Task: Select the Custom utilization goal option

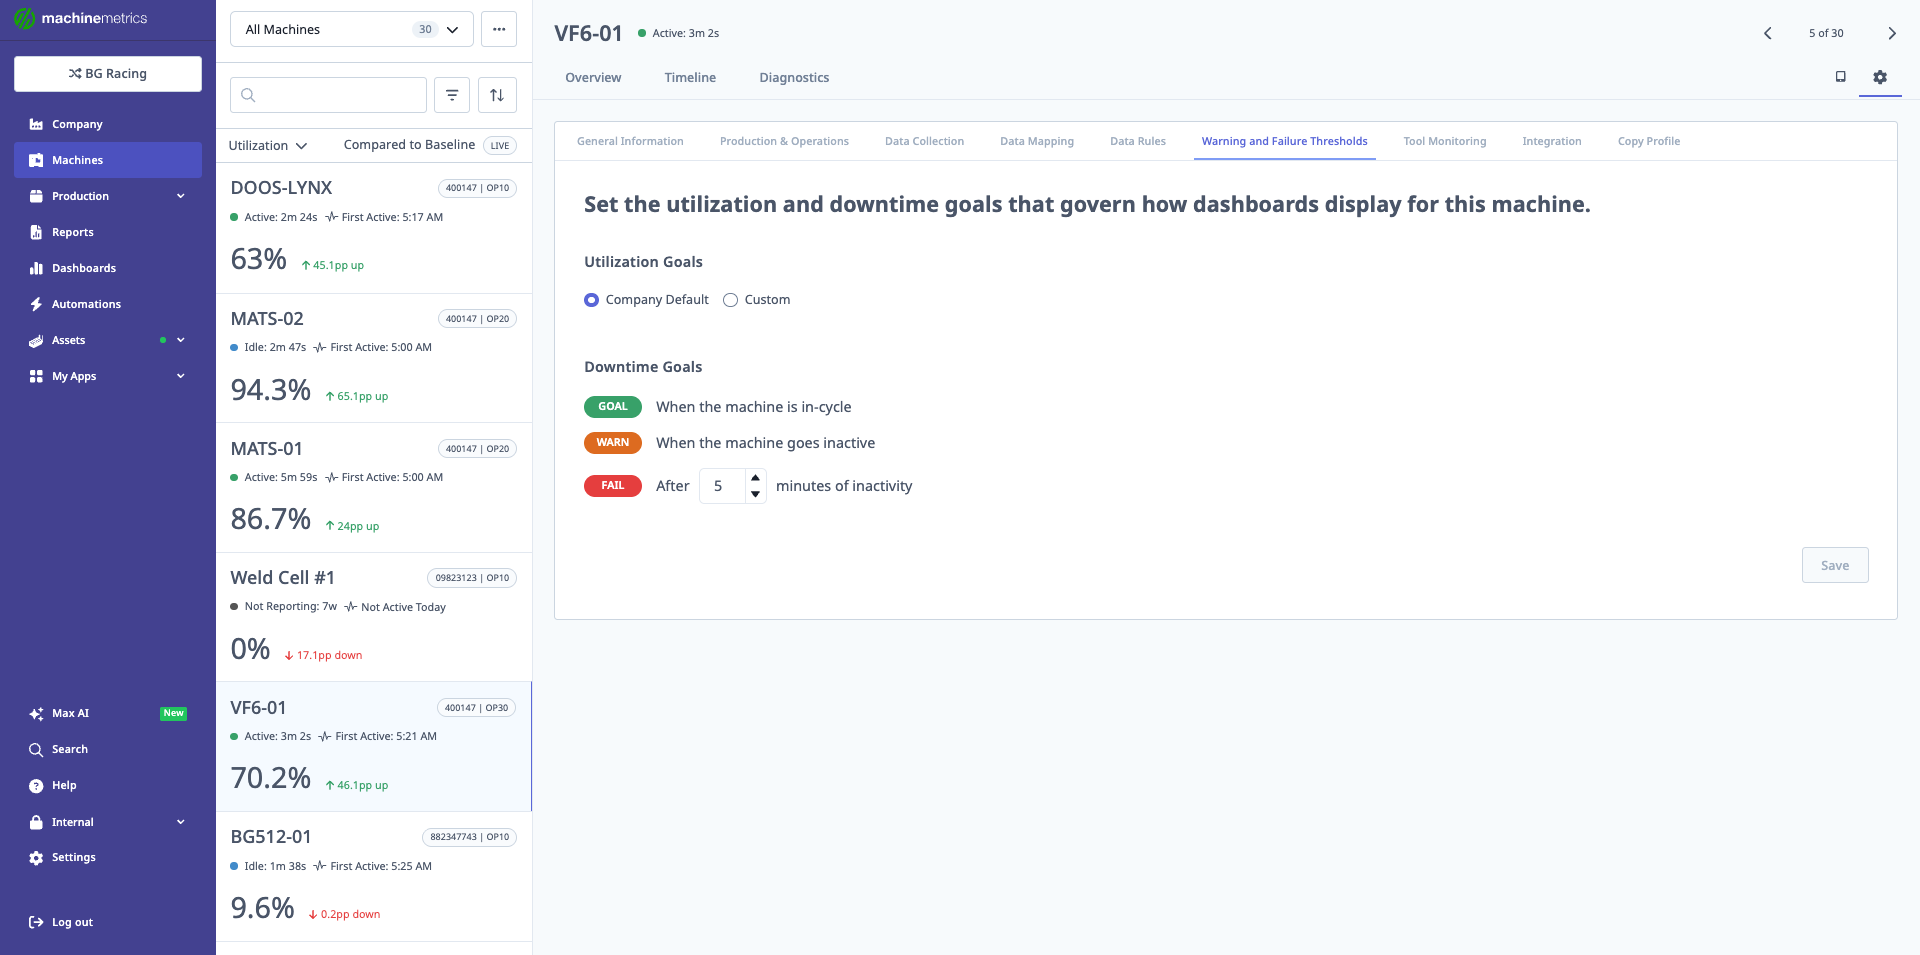Action: 730,299
